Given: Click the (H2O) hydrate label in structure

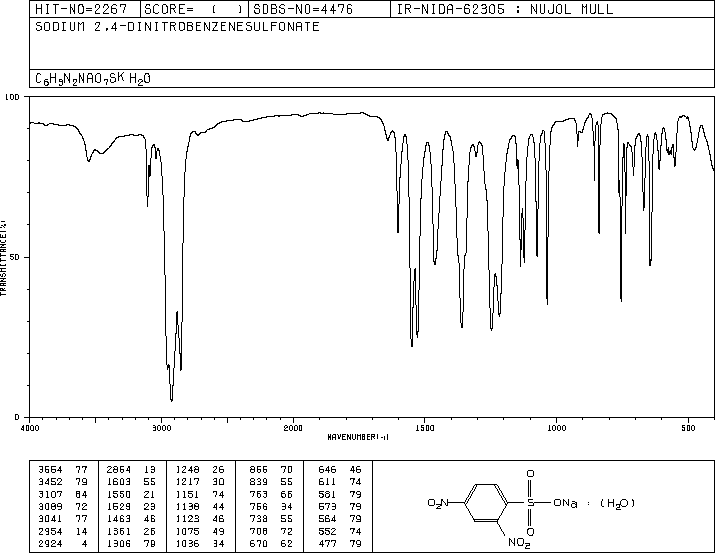Looking at the screenshot, I should pos(617,503).
